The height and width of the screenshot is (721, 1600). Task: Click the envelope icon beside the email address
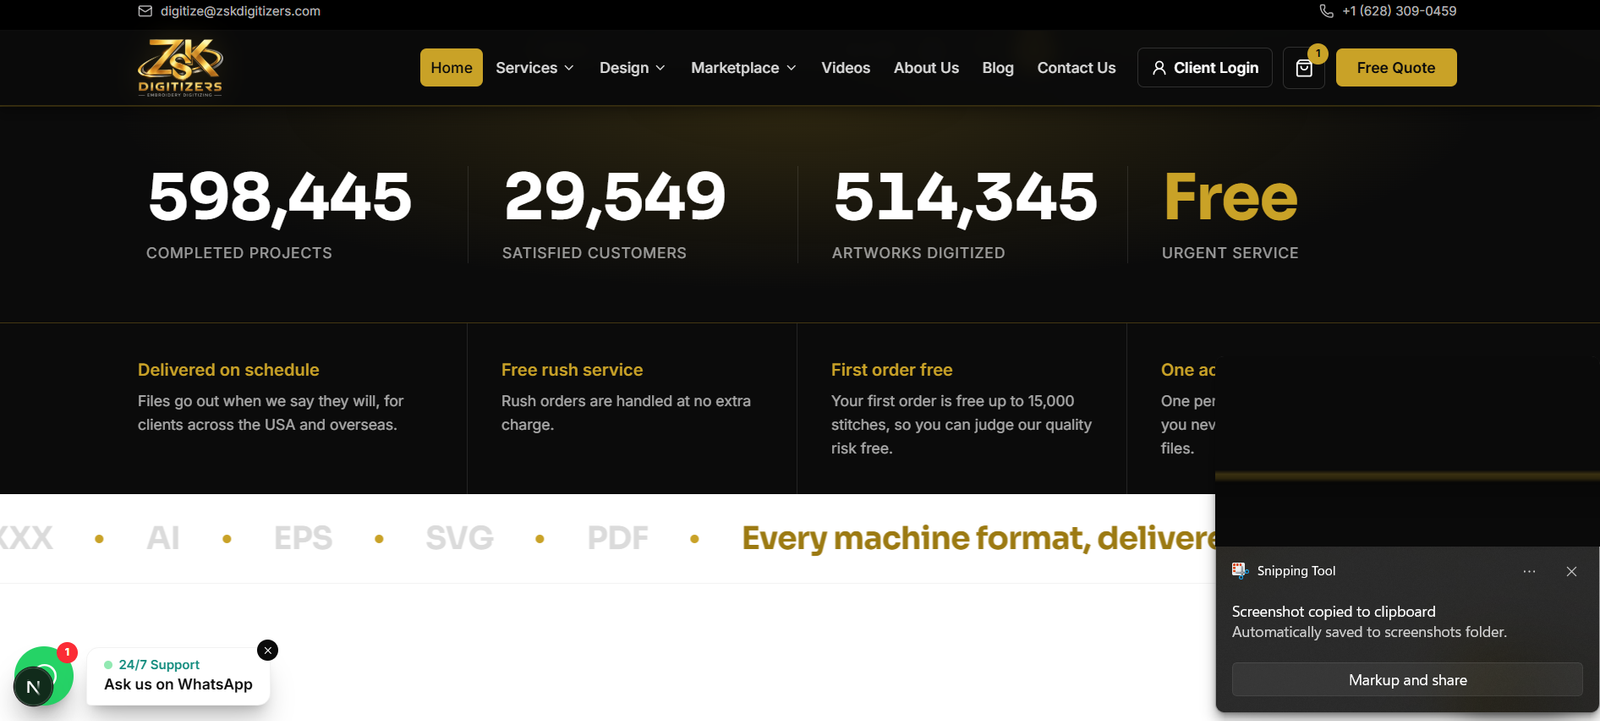pos(145,11)
